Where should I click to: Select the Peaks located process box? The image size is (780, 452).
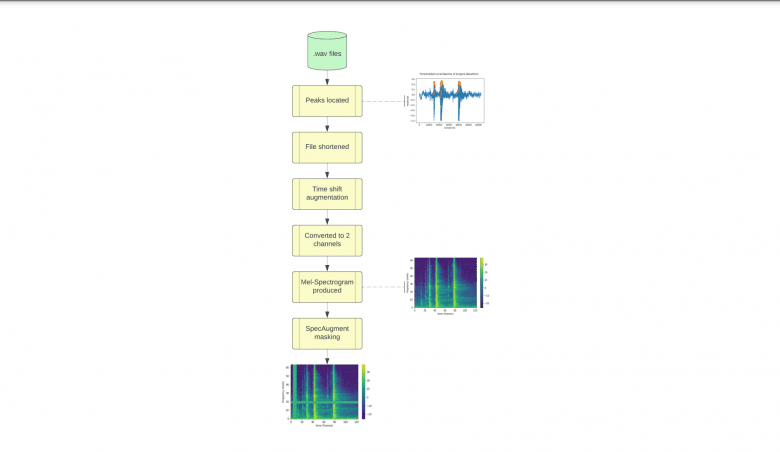[x=327, y=101]
